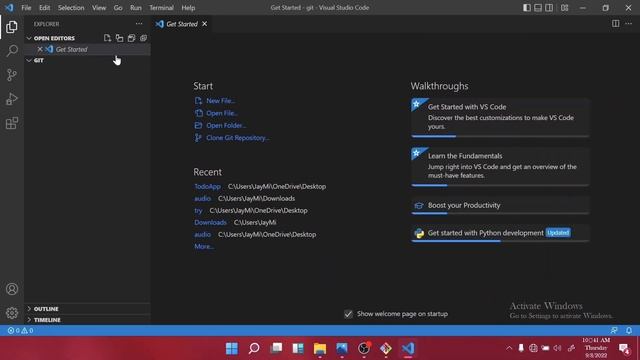Open the Selection menu
Screen dimensions: 640x360
[71, 7]
